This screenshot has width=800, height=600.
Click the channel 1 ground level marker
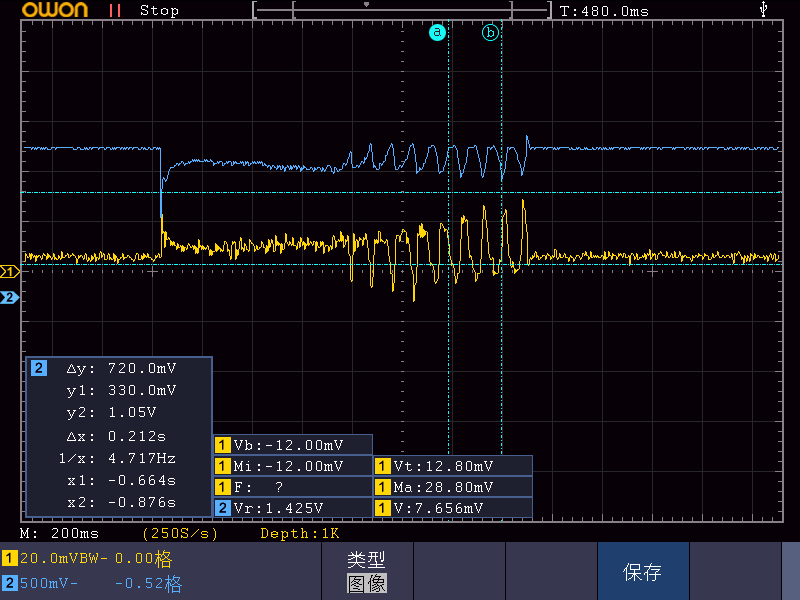[x=9, y=271]
